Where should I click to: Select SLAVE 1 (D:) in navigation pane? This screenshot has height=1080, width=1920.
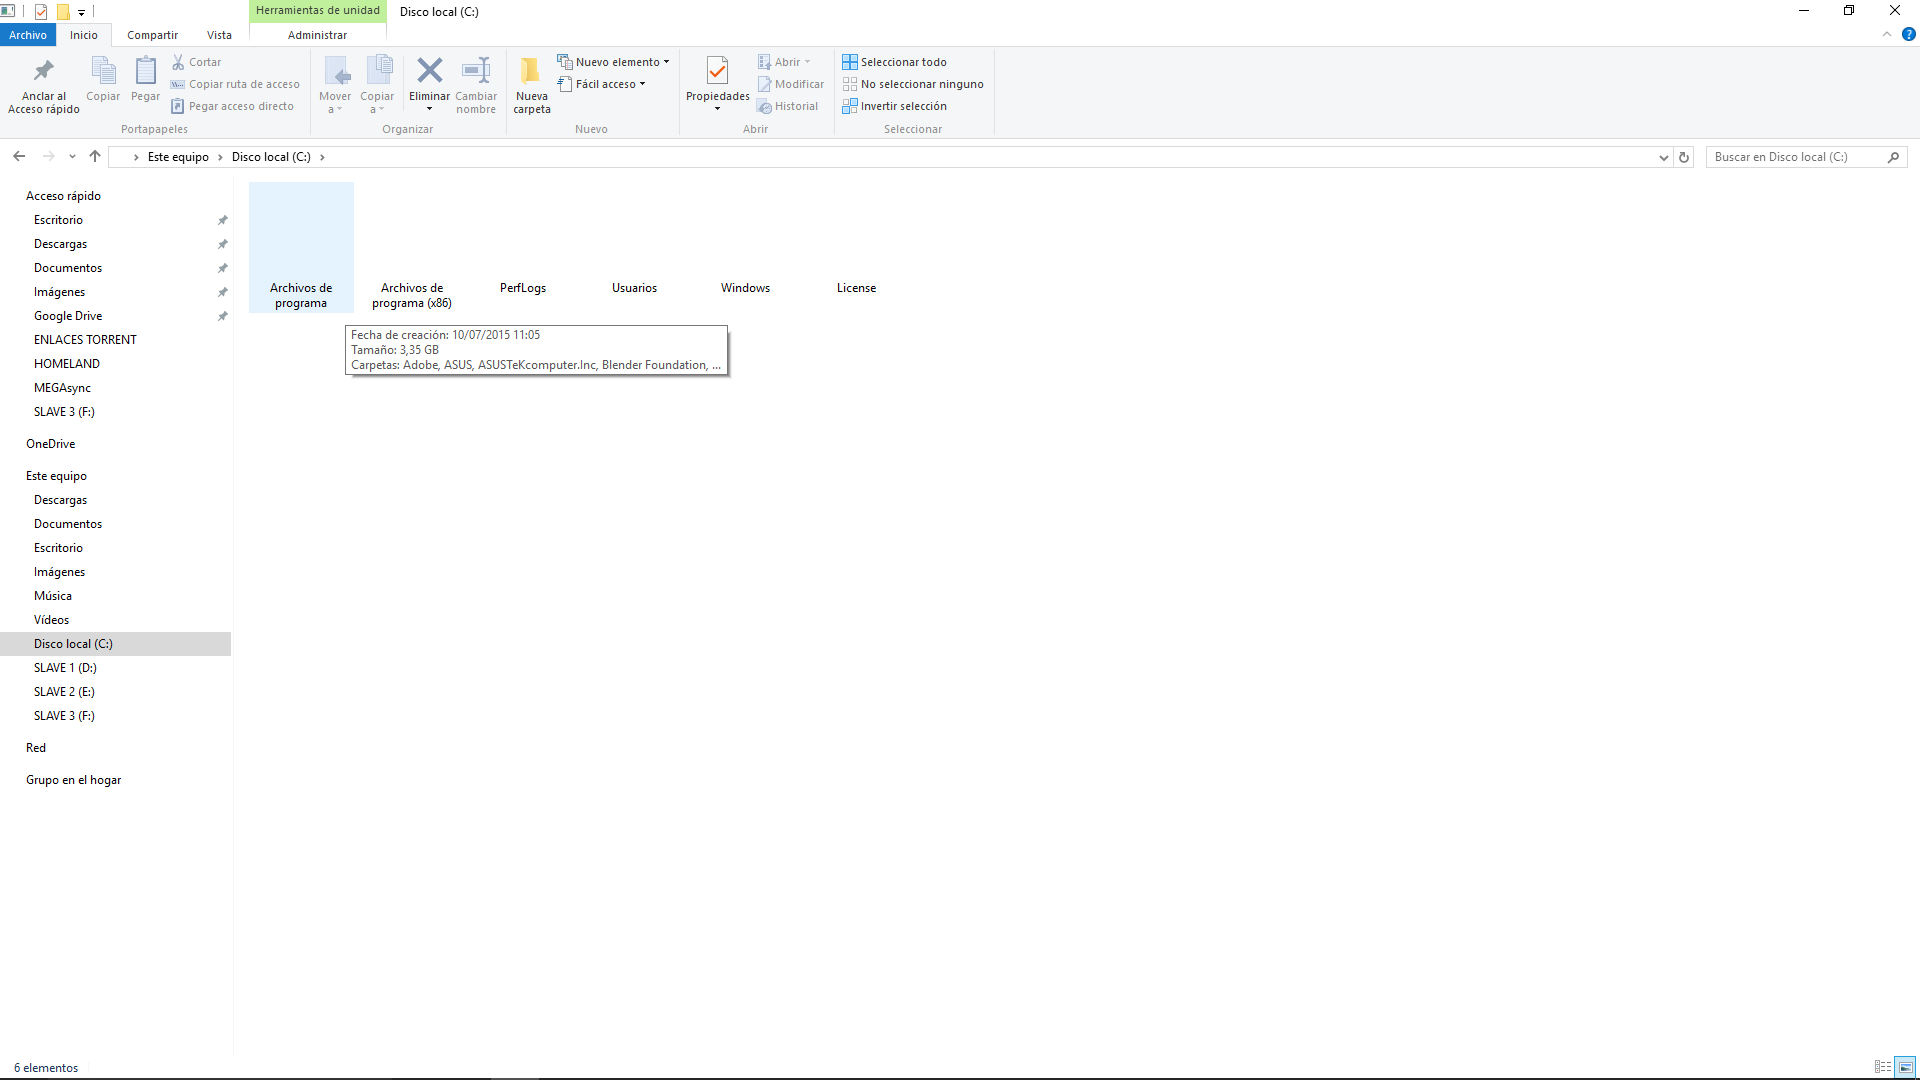(65, 668)
